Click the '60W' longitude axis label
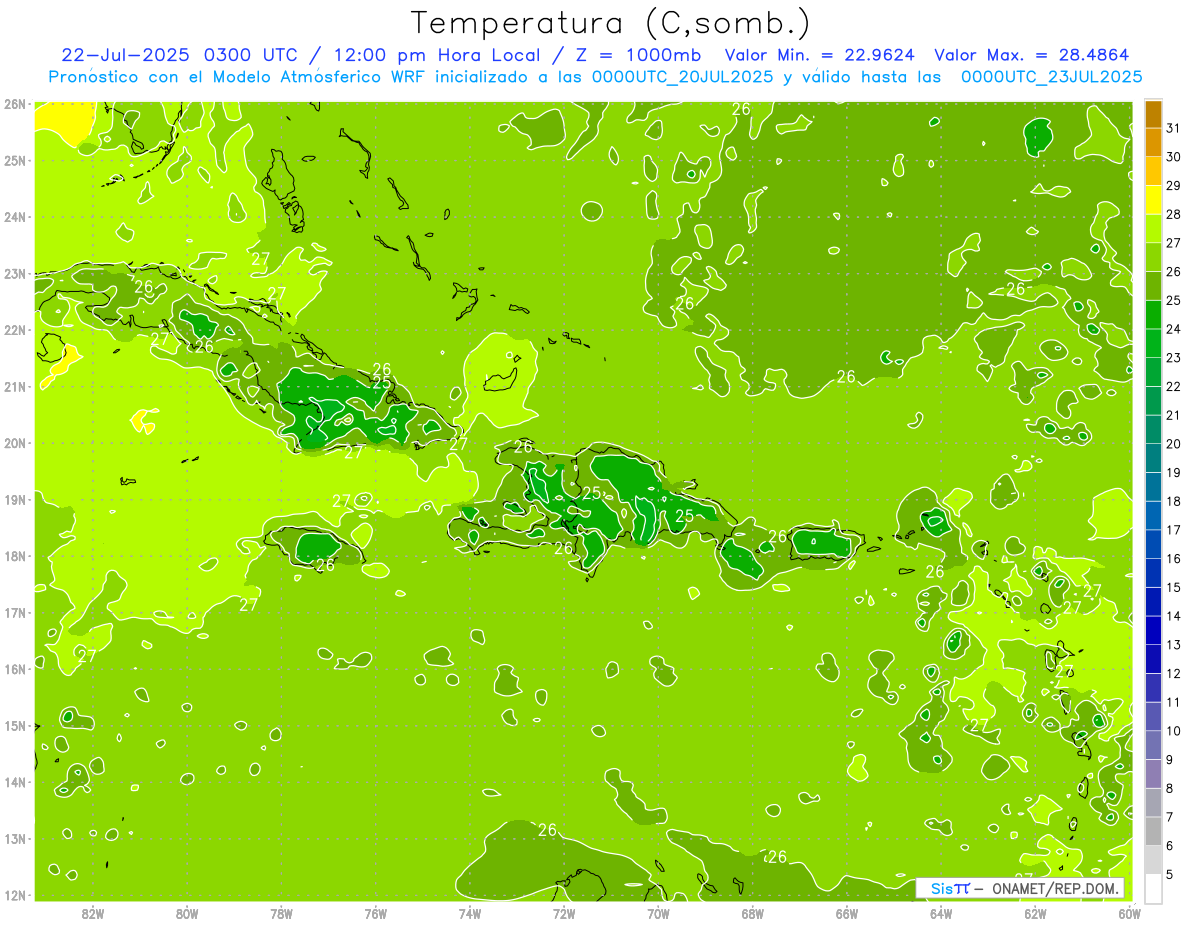This screenshot has width=1200, height=927. pos(1129,913)
